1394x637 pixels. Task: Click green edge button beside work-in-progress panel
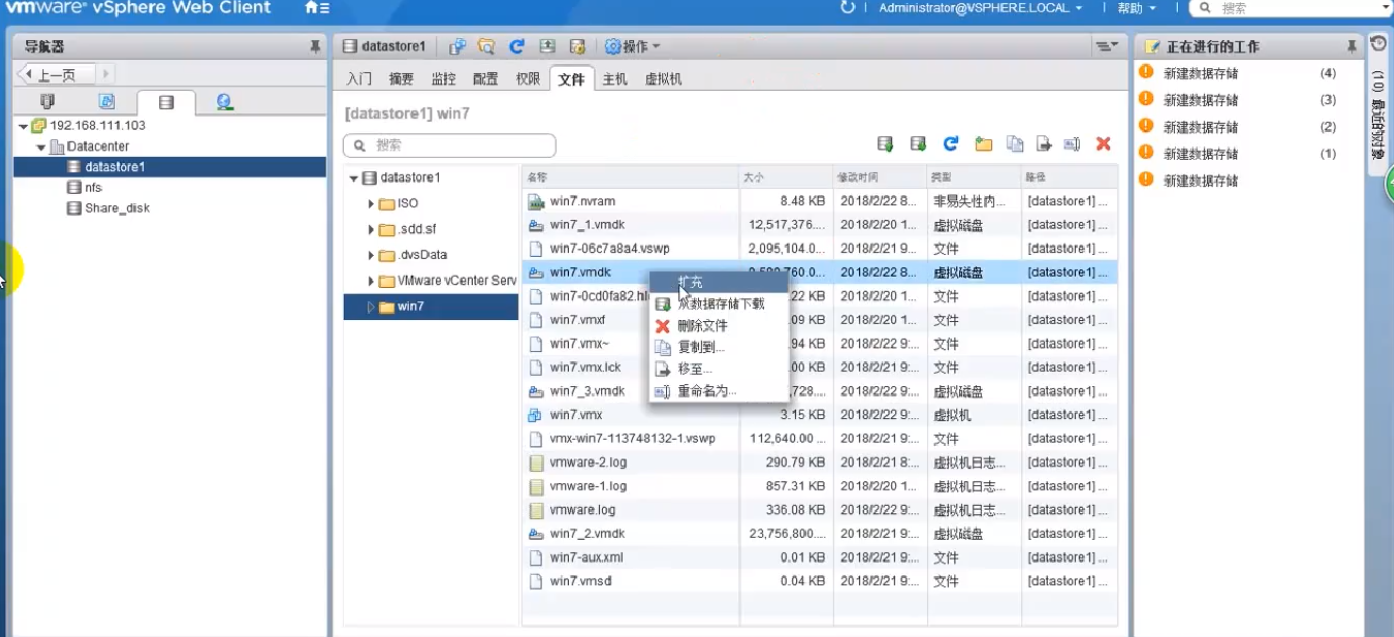1389,184
